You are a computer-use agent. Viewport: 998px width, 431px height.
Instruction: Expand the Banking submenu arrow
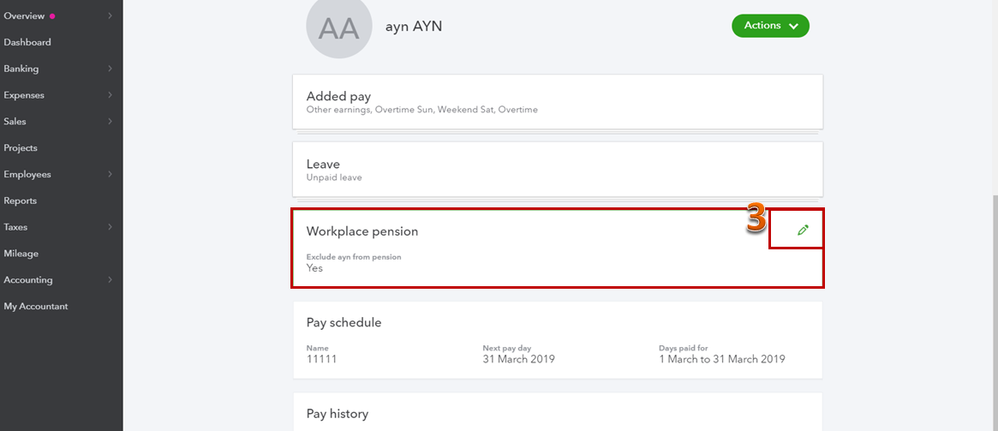[110, 68]
